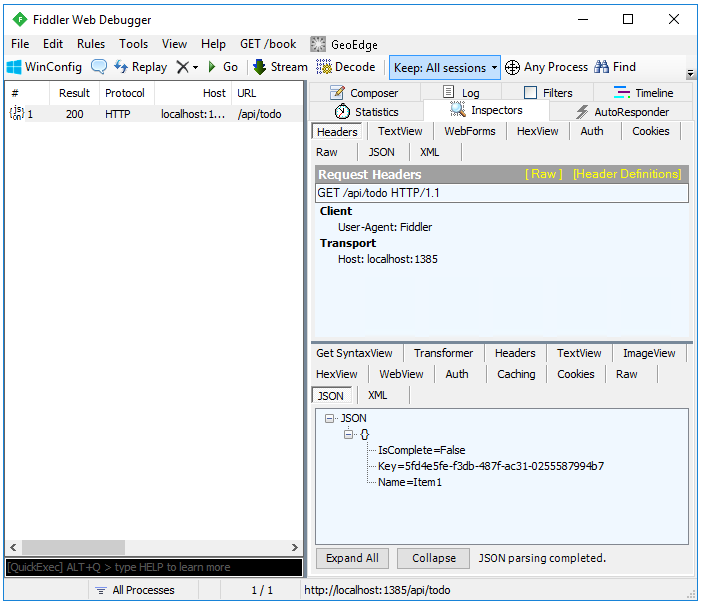
Task: Click the Host: localhost:1385 header
Action: coord(387,259)
